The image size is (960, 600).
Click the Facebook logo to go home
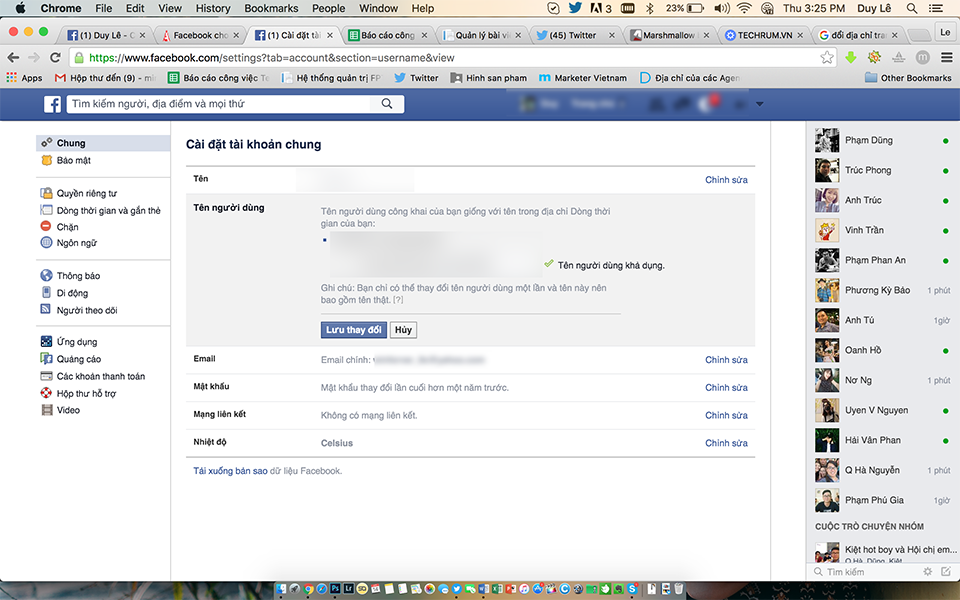point(51,103)
